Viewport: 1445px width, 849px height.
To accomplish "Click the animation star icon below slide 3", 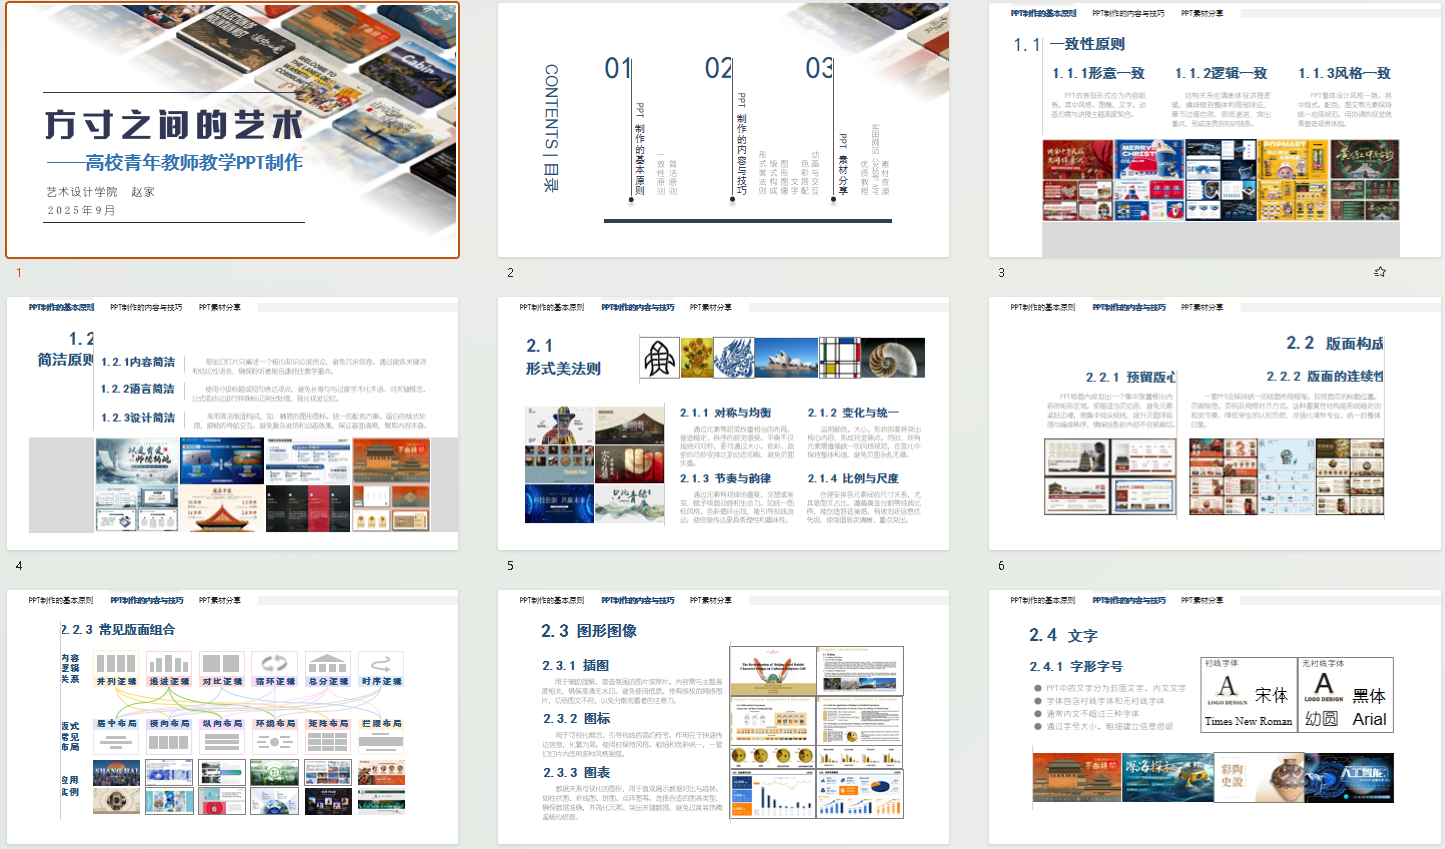I will point(1380,272).
